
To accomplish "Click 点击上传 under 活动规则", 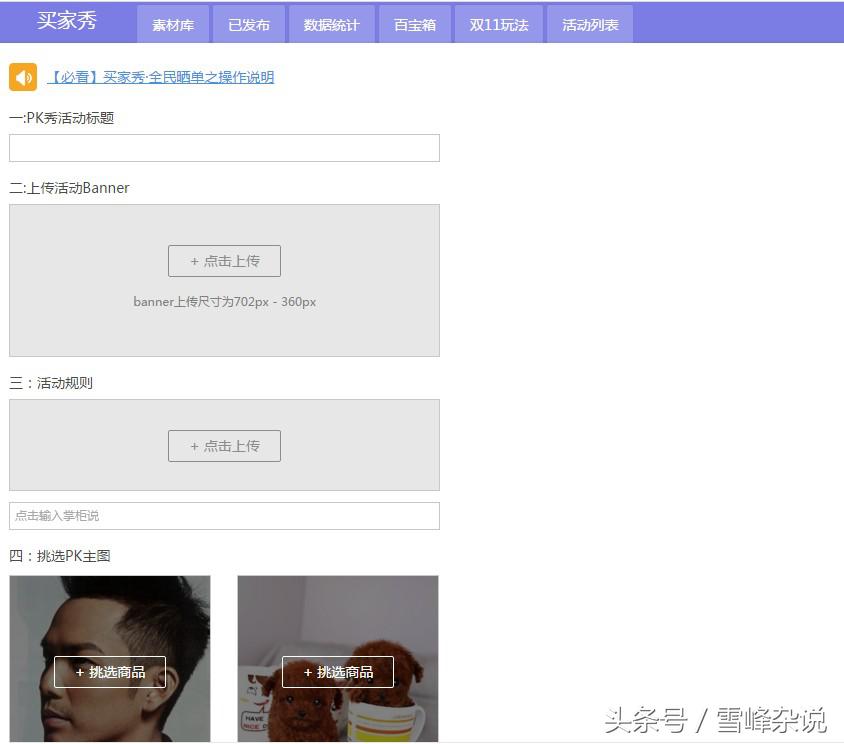I will coord(224,446).
